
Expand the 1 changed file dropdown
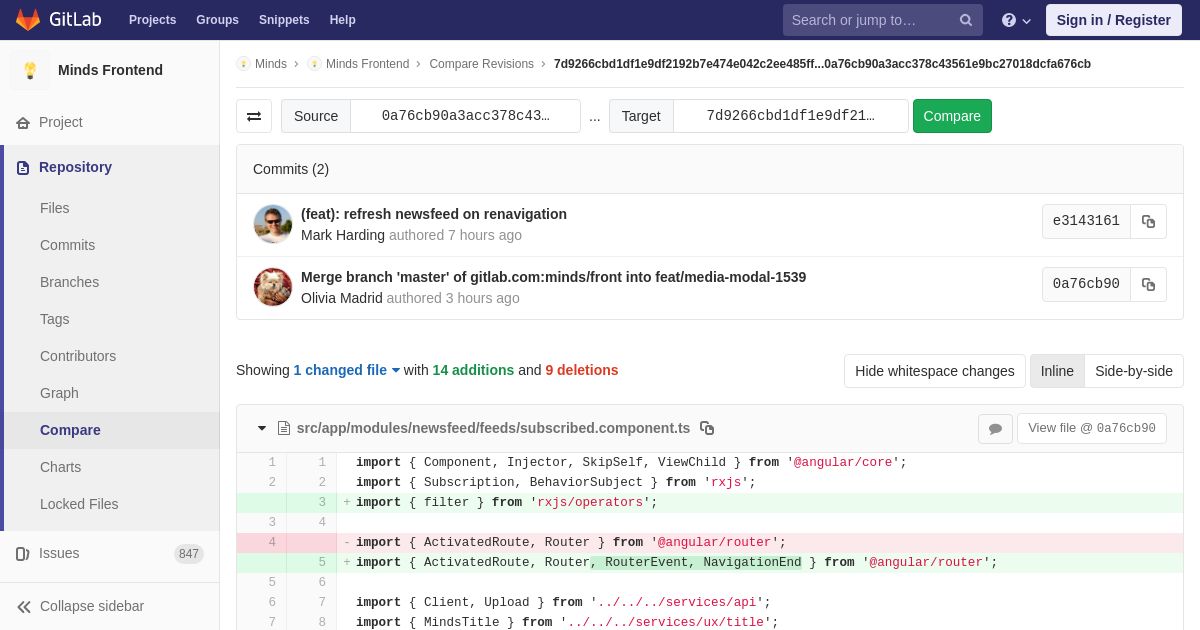pos(346,370)
